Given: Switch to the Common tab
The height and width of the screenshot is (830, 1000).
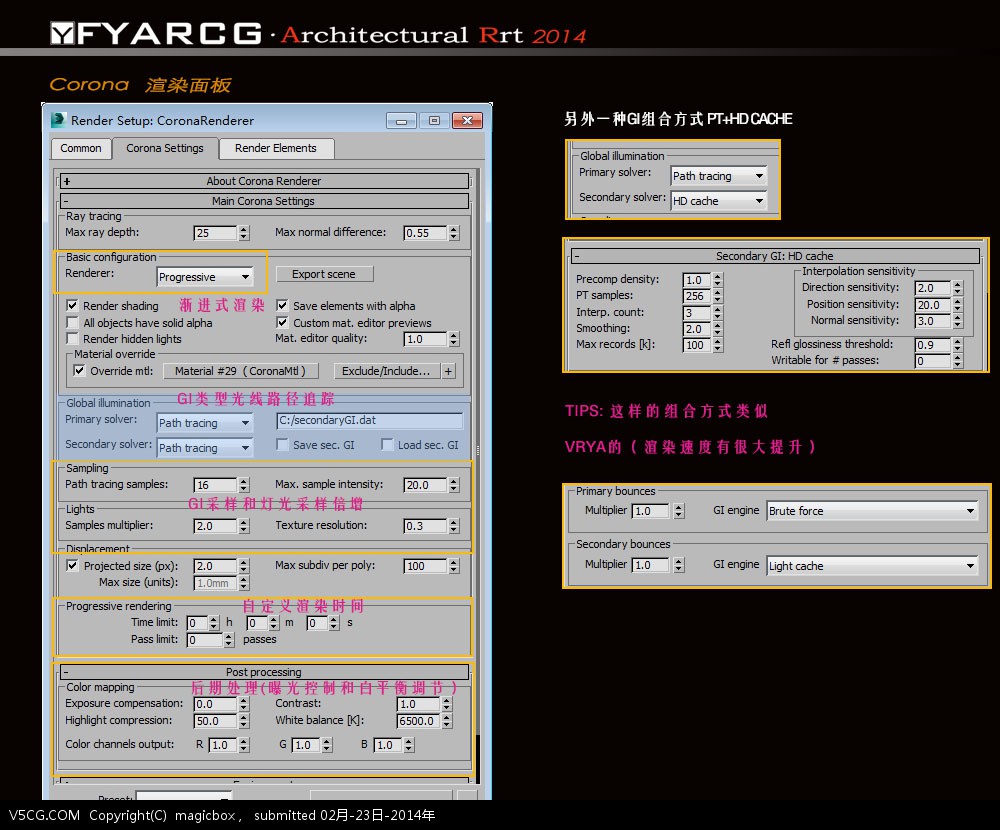Looking at the screenshot, I should [81, 148].
